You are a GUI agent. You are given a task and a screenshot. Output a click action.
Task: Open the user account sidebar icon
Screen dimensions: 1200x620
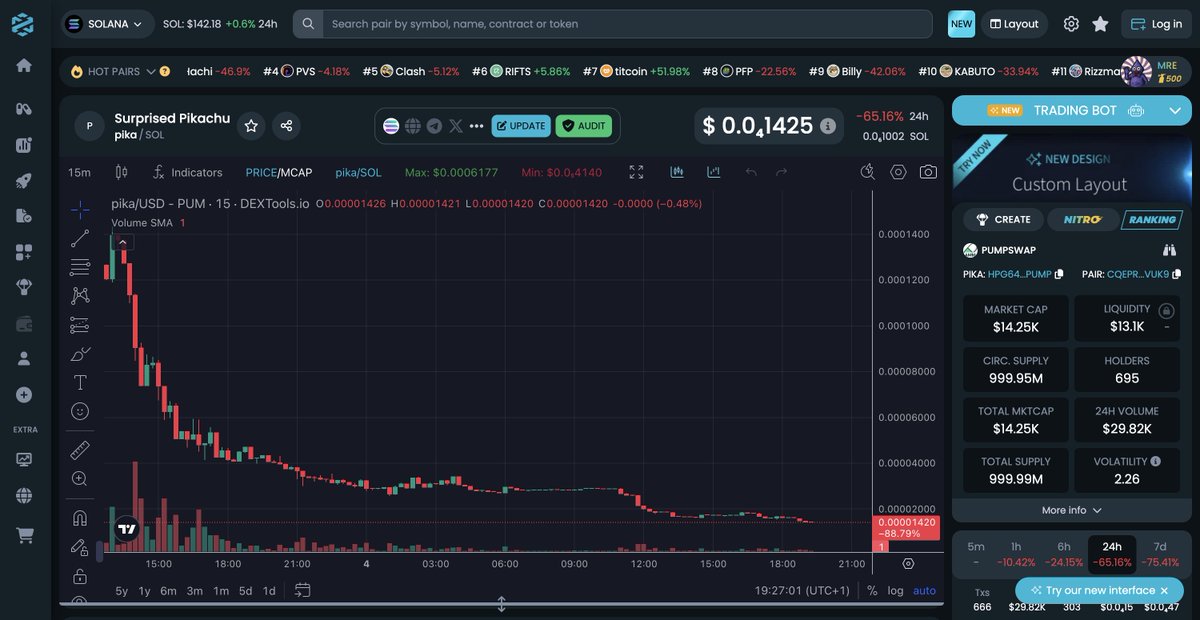click(x=23, y=357)
